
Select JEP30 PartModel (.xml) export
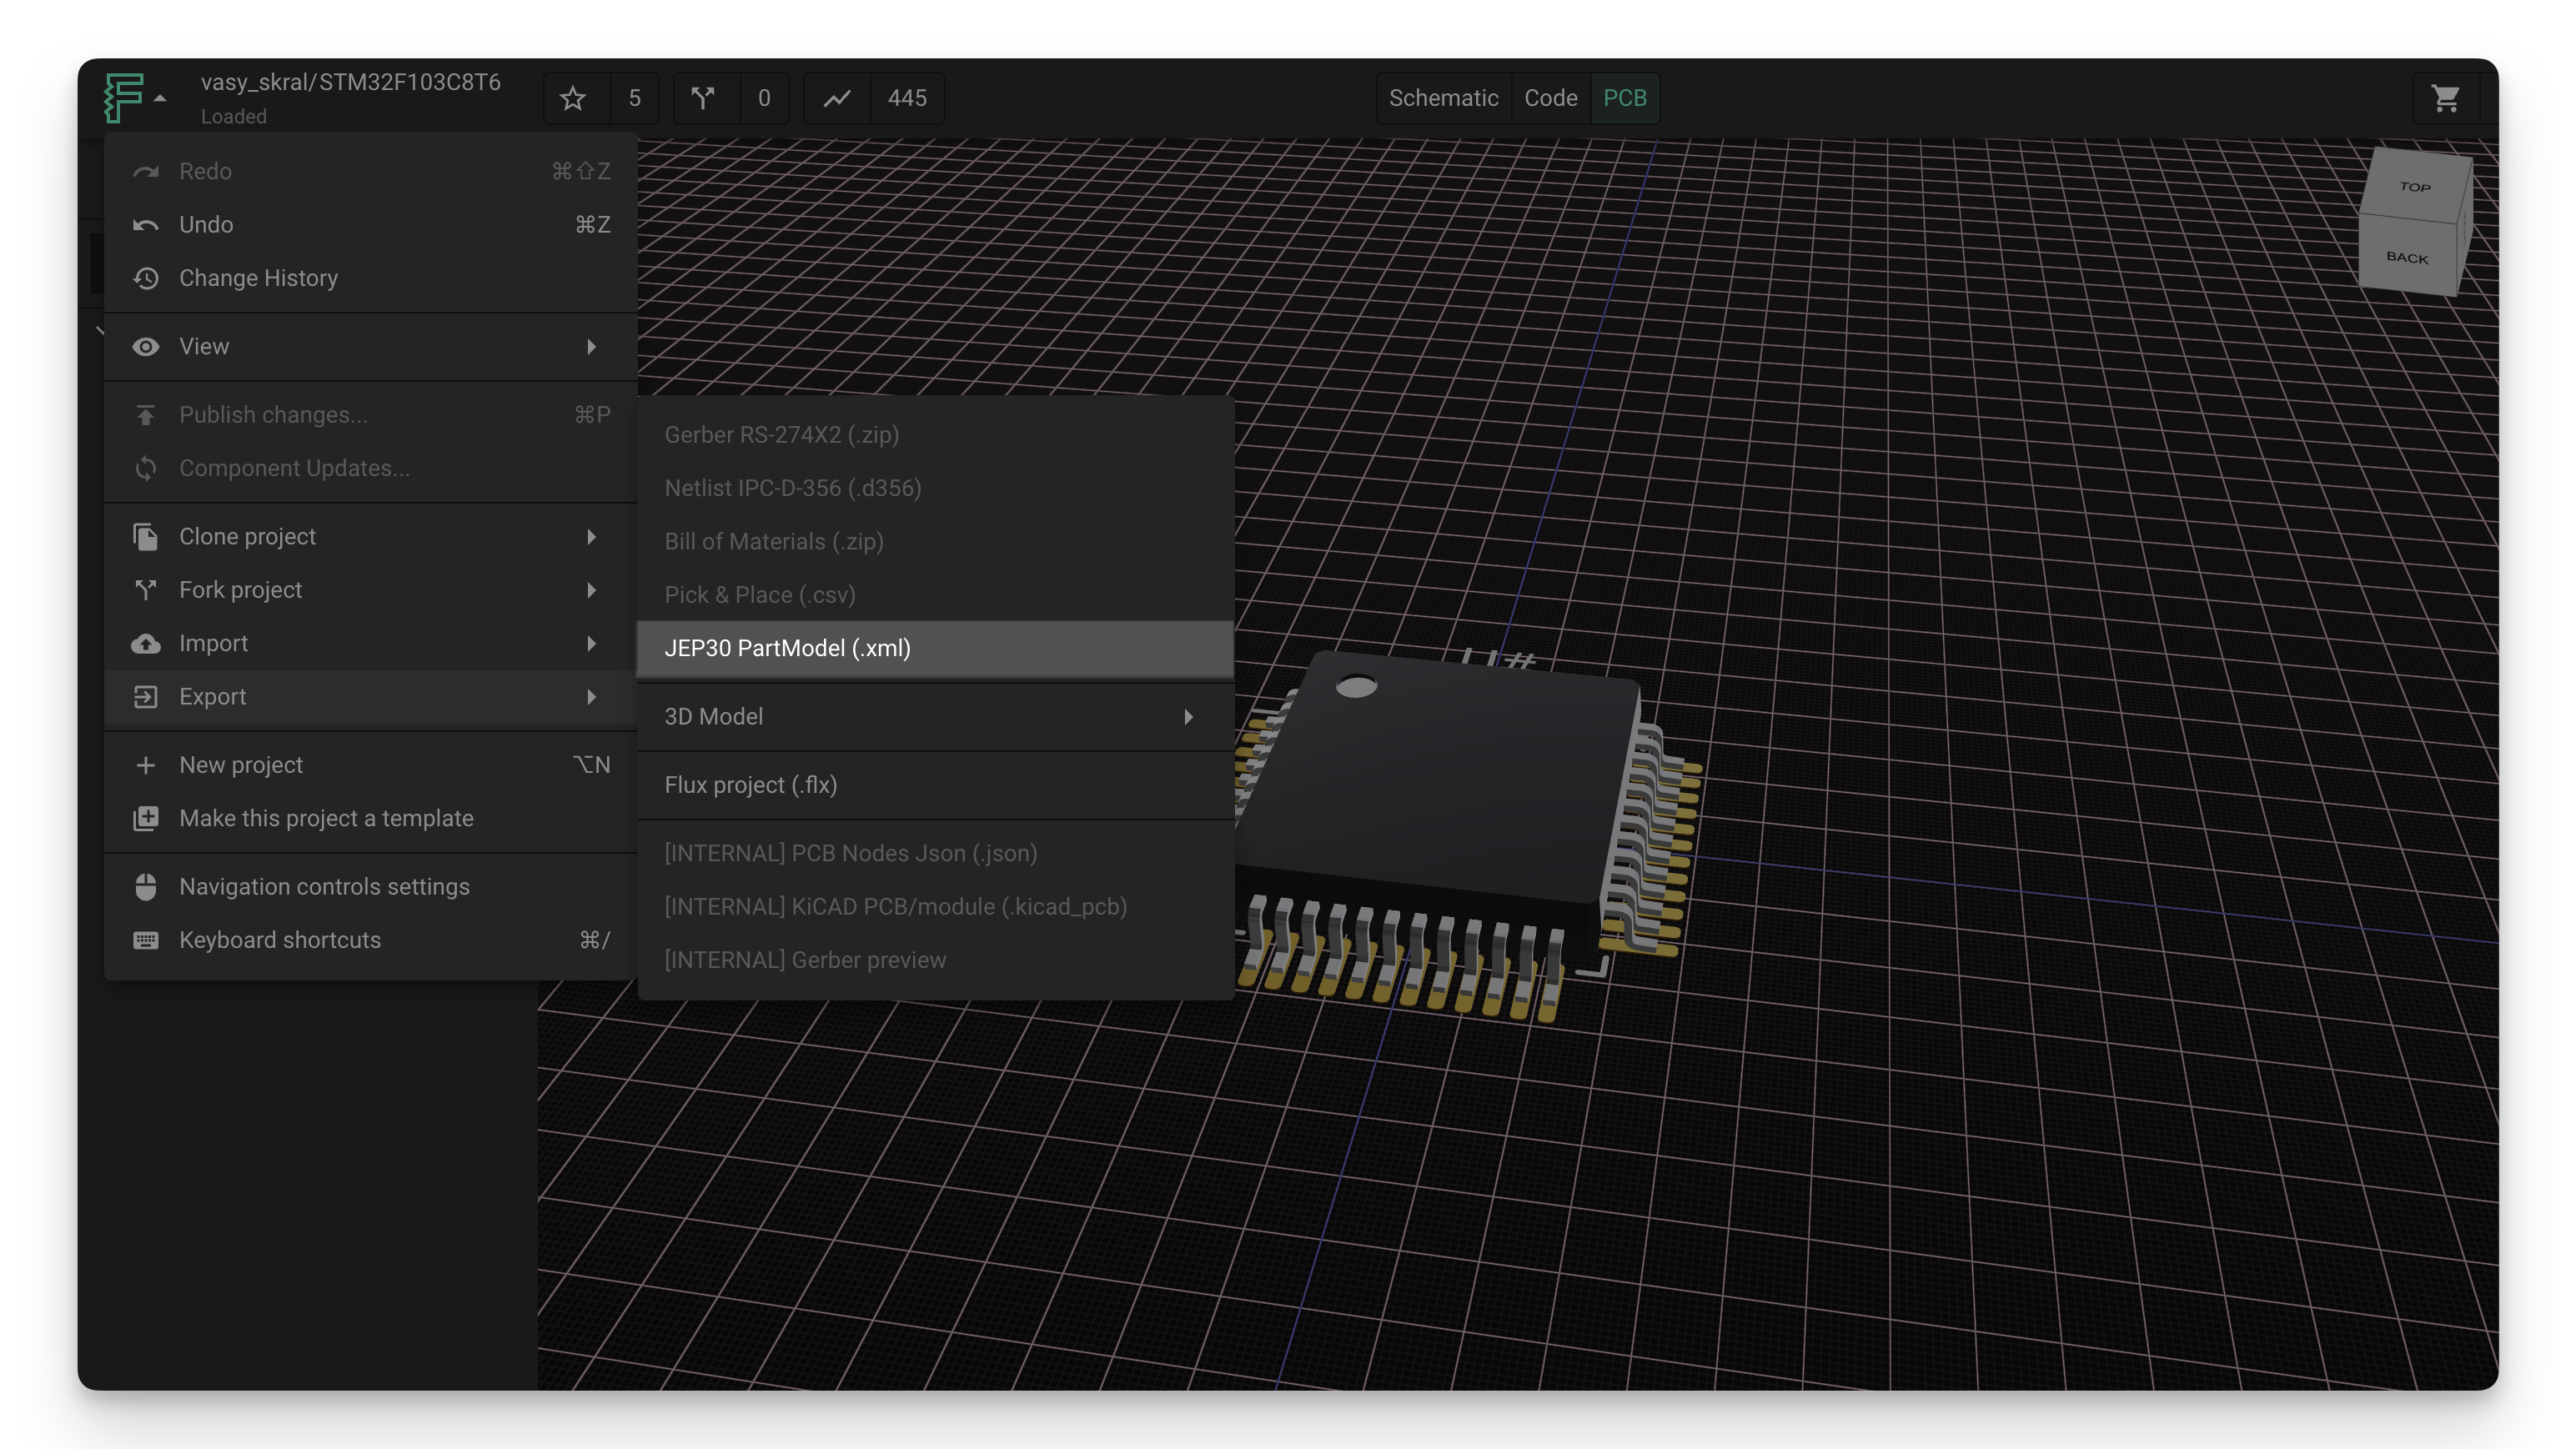935,648
